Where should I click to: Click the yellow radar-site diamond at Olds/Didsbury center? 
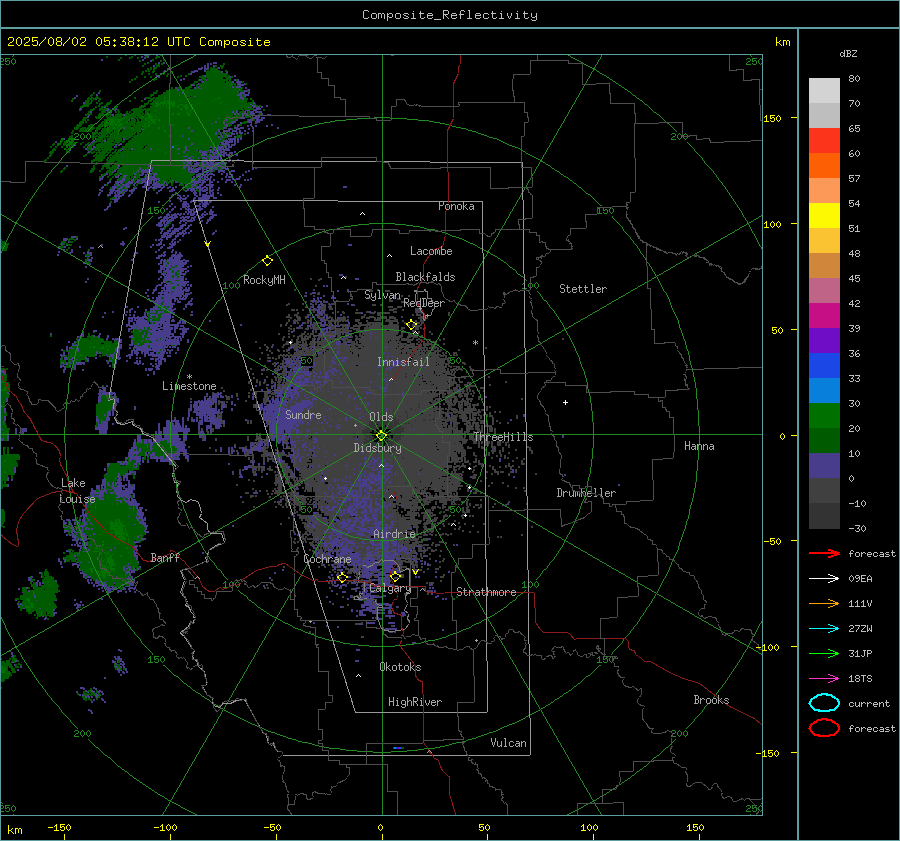pos(382,436)
